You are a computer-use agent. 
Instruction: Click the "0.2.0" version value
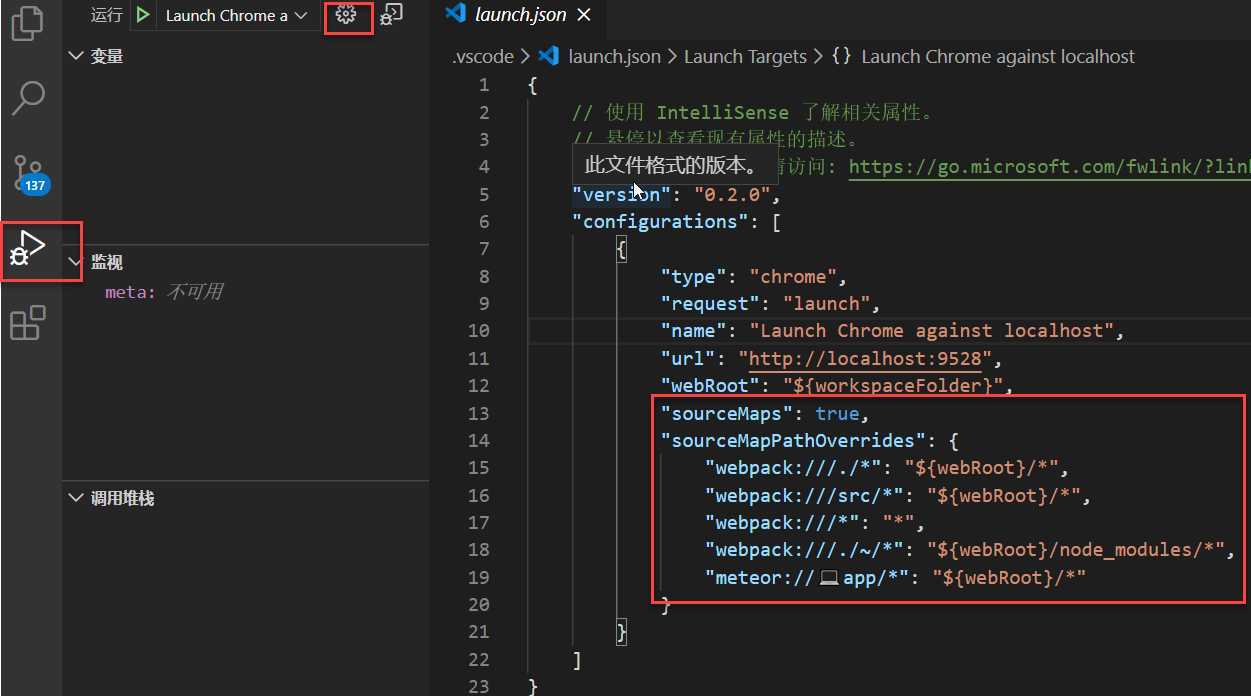(x=731, y=194)
